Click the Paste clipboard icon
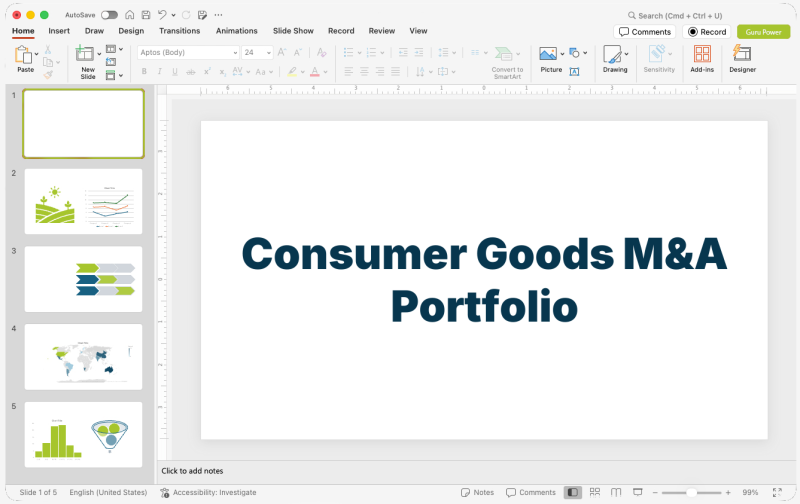The height and width of the screenshot is (504, 800). tap(23, 55)
